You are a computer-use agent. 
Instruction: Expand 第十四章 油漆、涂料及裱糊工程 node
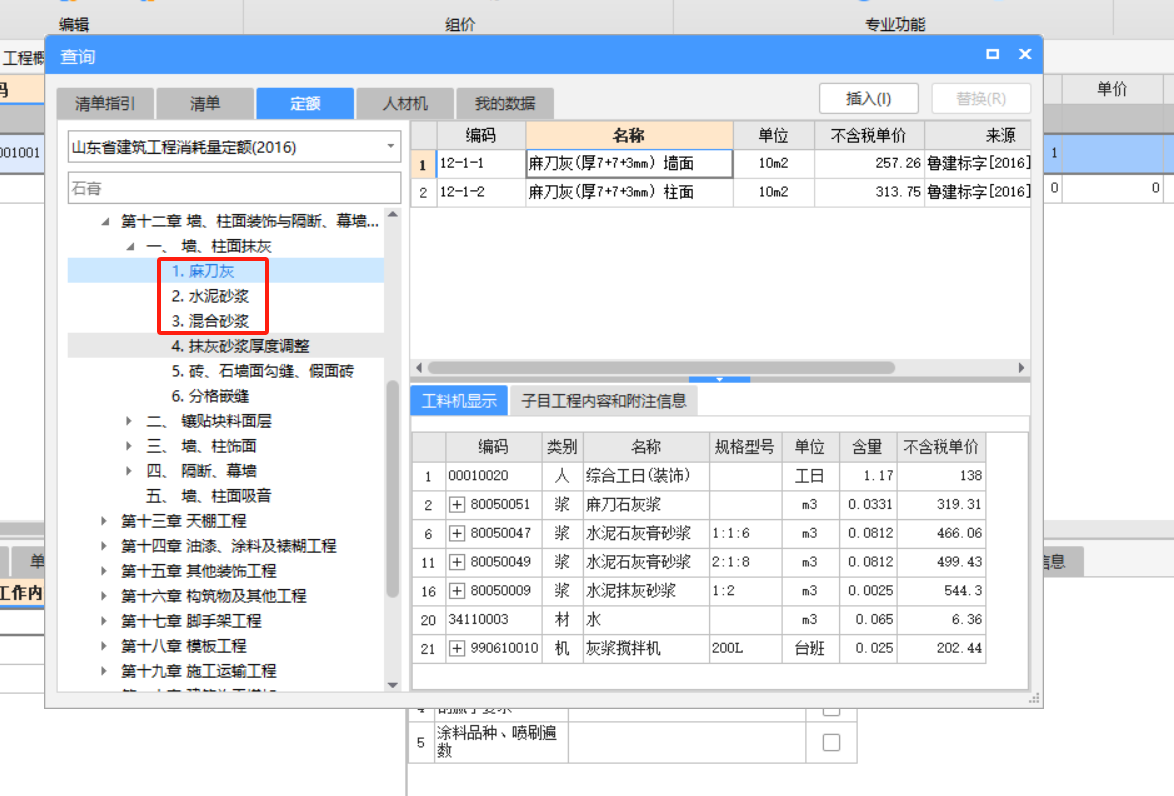coord(104,545)
